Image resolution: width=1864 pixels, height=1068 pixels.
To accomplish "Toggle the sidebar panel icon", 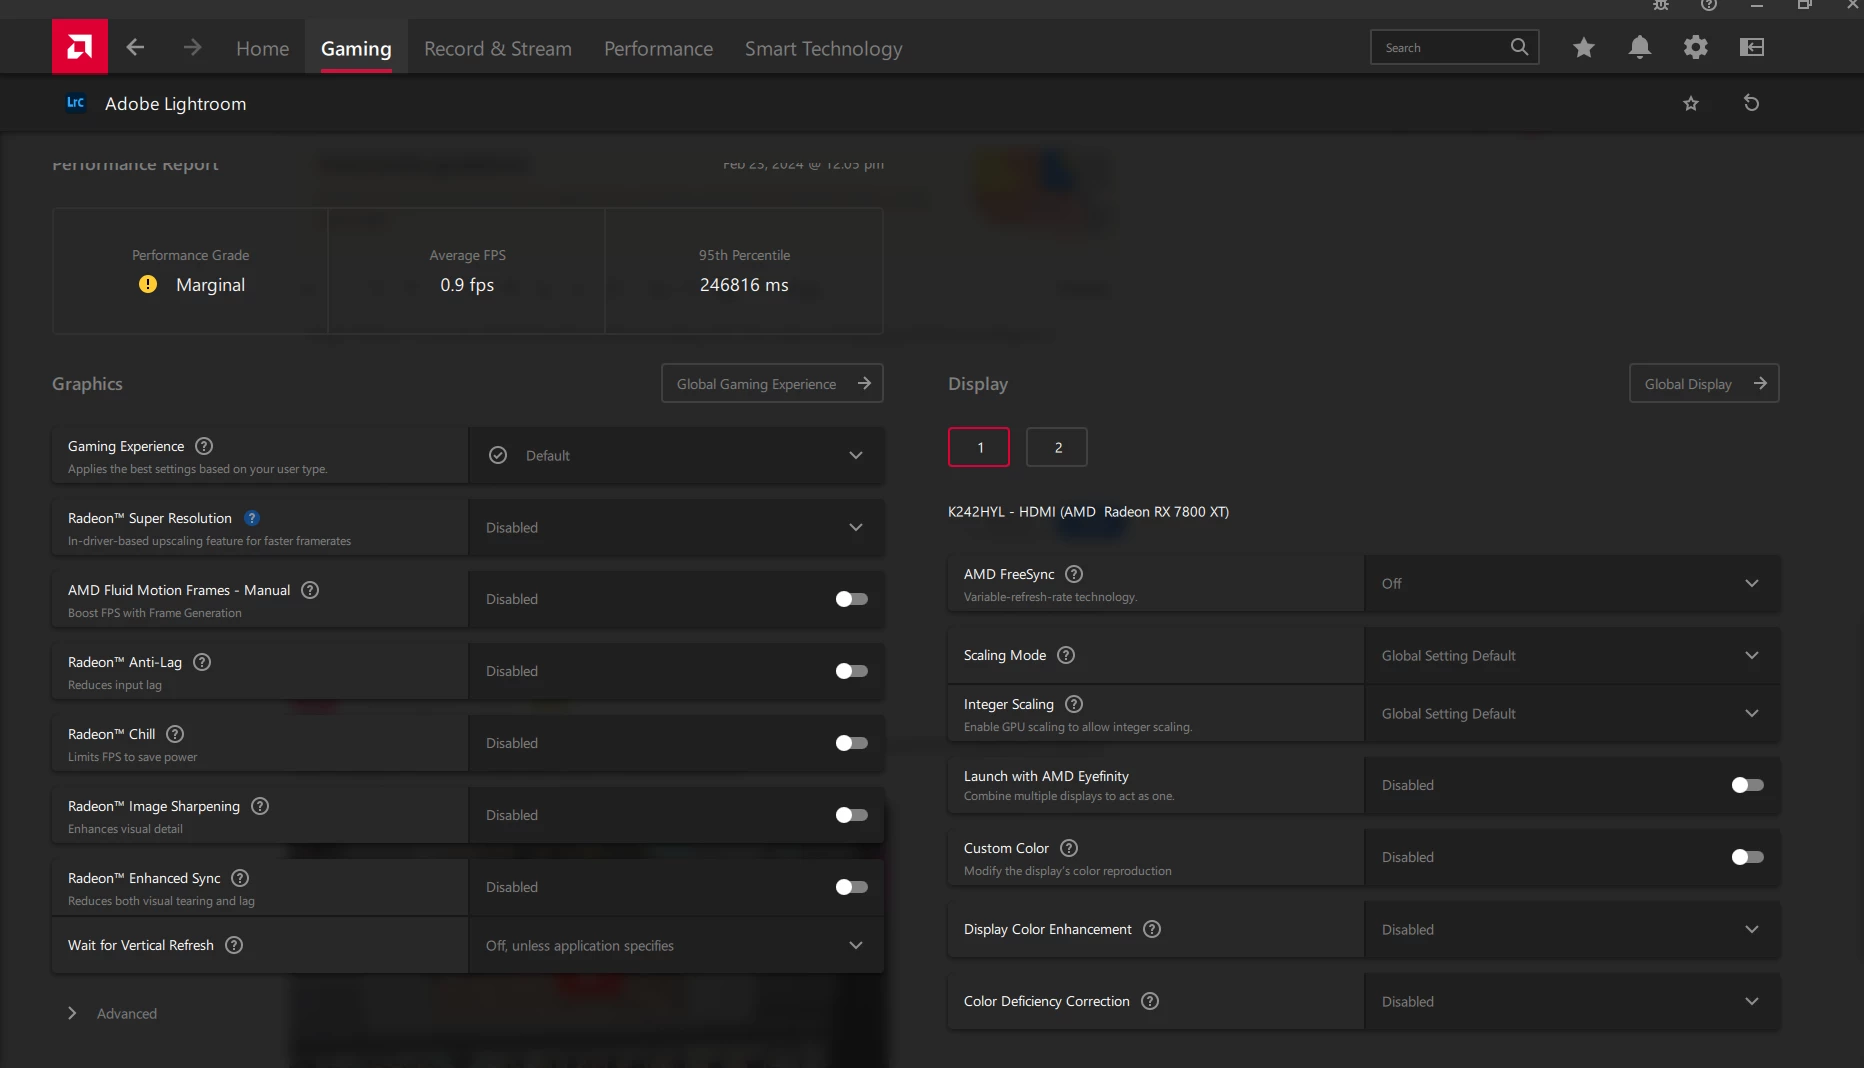I will (x=1751, y=47).
